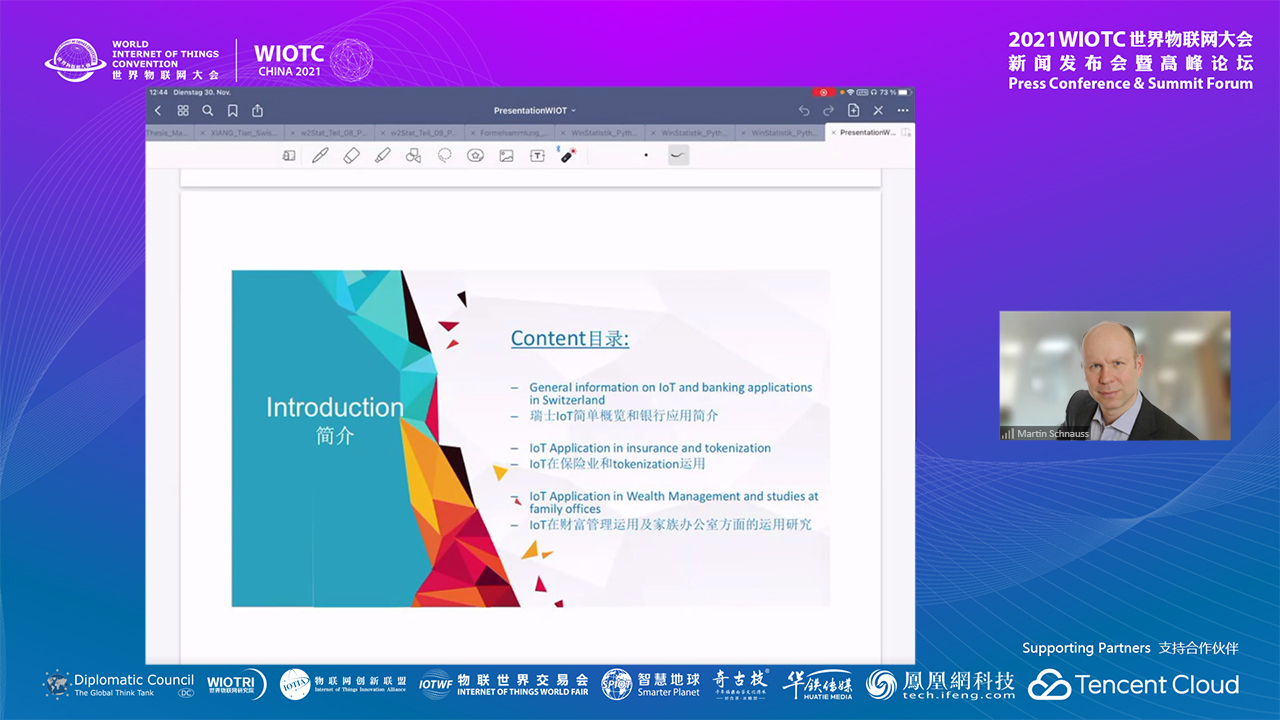Select the Highlighter tool
1280x720 pixels.
pyautogui.click(x=382, y=156)
